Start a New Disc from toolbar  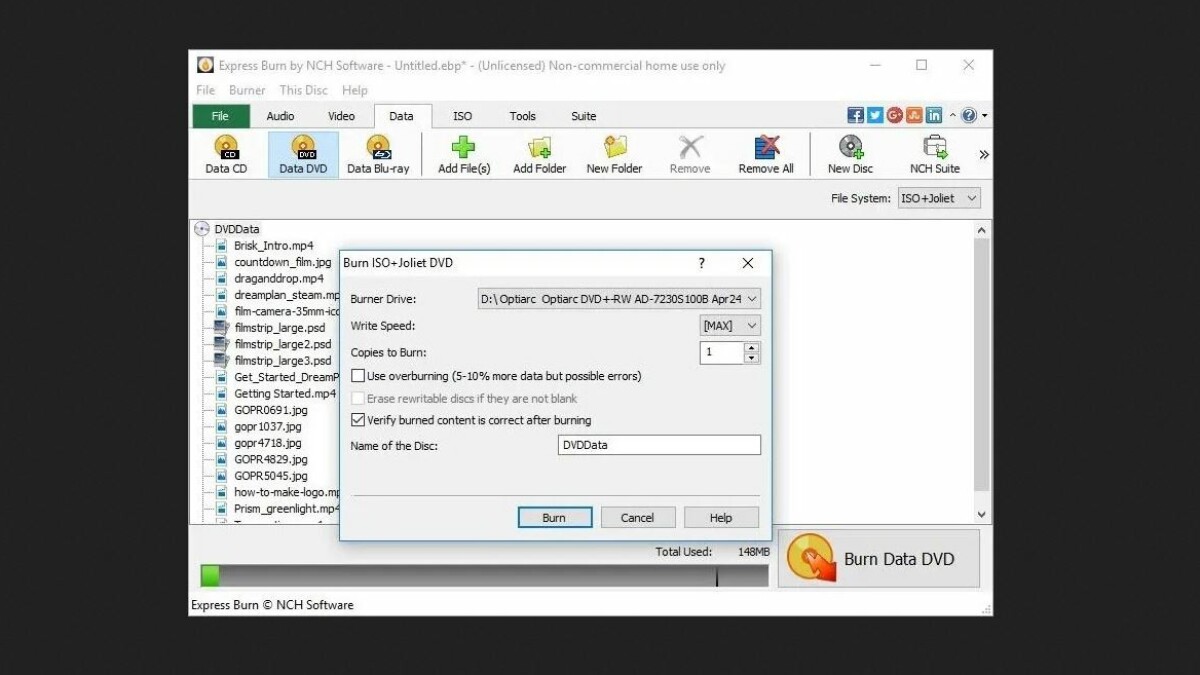coord(850,149)
